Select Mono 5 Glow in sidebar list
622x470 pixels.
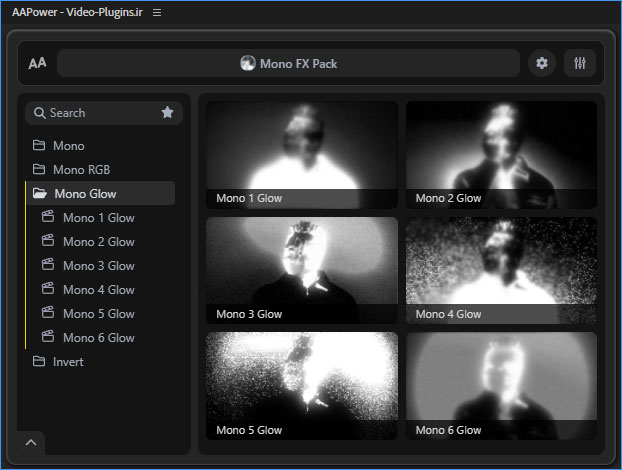click(x=101, y=314)
